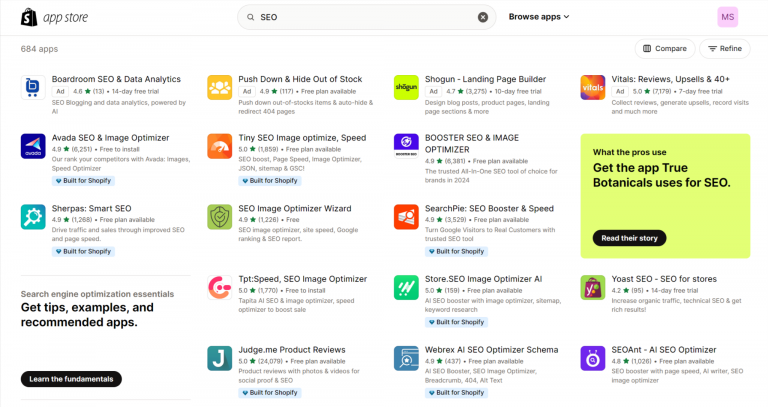Open Yoast SEO - SEO for stores title

(664, 279)
